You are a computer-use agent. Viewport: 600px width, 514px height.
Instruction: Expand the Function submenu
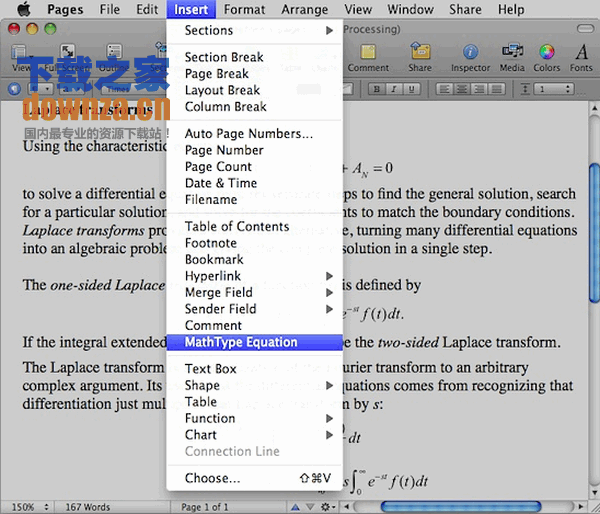[254, 418]
